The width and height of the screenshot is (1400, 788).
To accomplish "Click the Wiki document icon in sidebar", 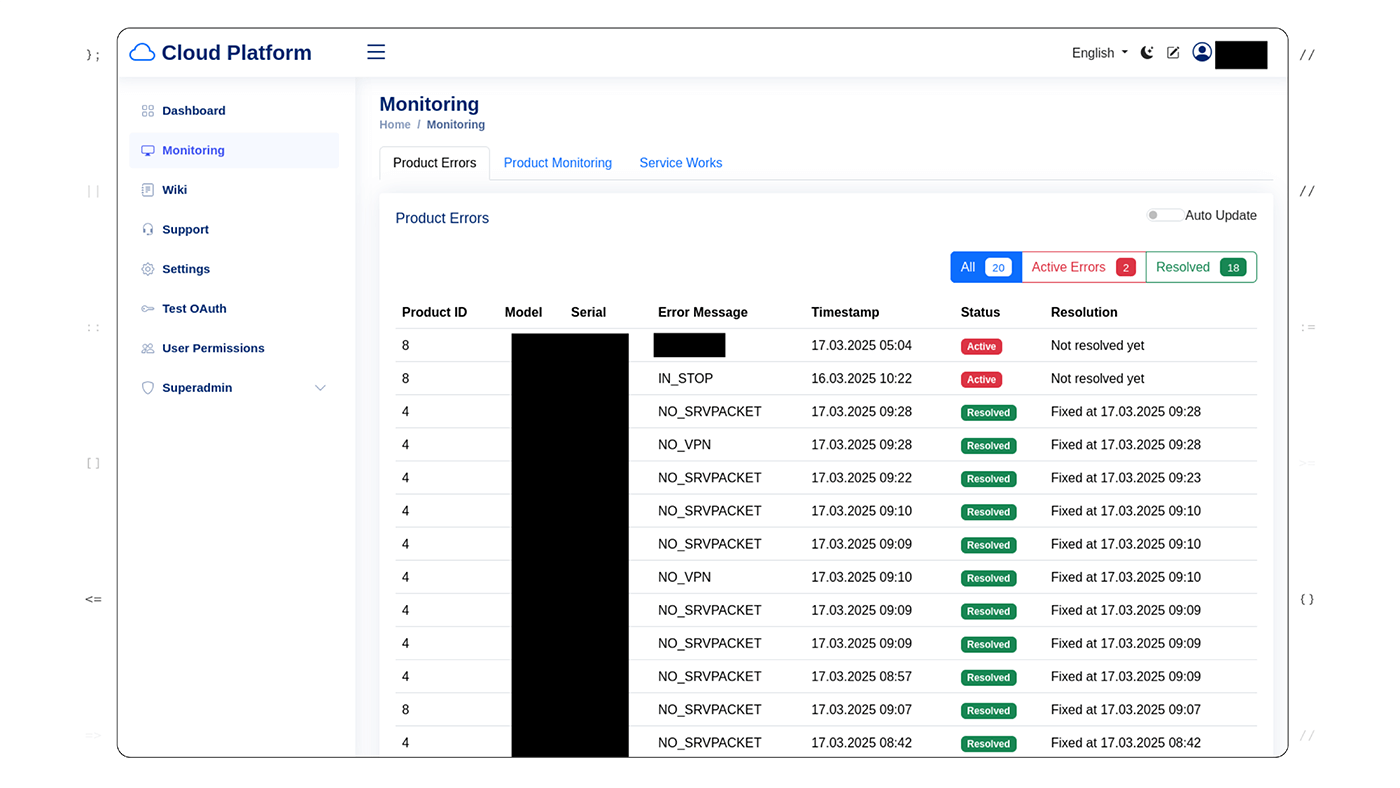I will pyautogui.click(x=148, y=190).
